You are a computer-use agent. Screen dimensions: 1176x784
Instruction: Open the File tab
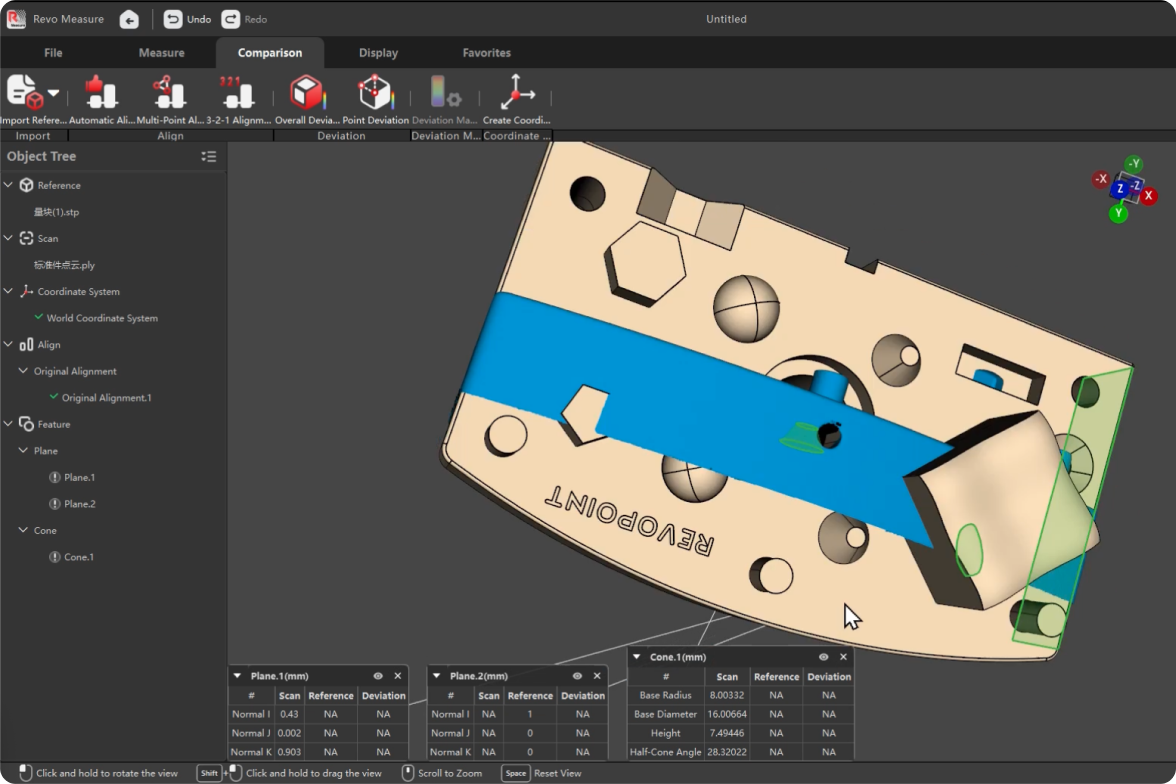coord(53,53)
